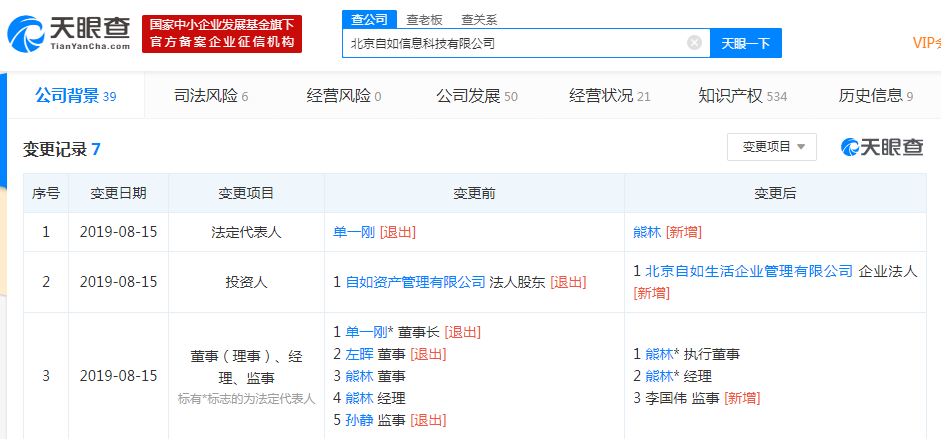The image size is (941, 439).
Task: Open the 熊林 经理 link in the 变更前 column
Action: (360, 398)
